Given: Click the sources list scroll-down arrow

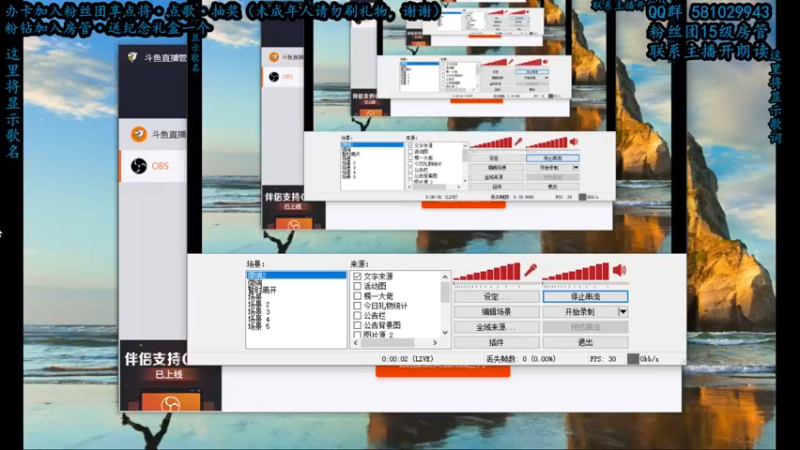Looking at the screenshot, I should pos(445,333).
